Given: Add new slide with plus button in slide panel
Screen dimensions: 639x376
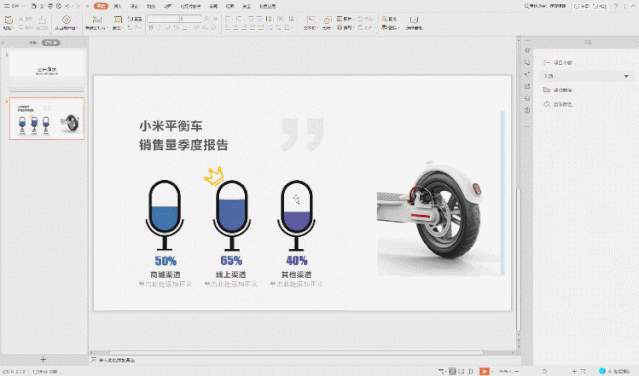Looking at the screenshot, I should pos(43,359).
